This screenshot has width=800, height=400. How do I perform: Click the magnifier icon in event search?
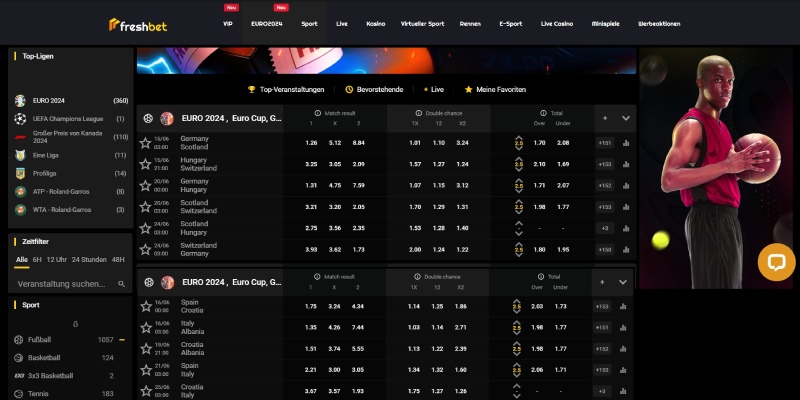point(121,284)
